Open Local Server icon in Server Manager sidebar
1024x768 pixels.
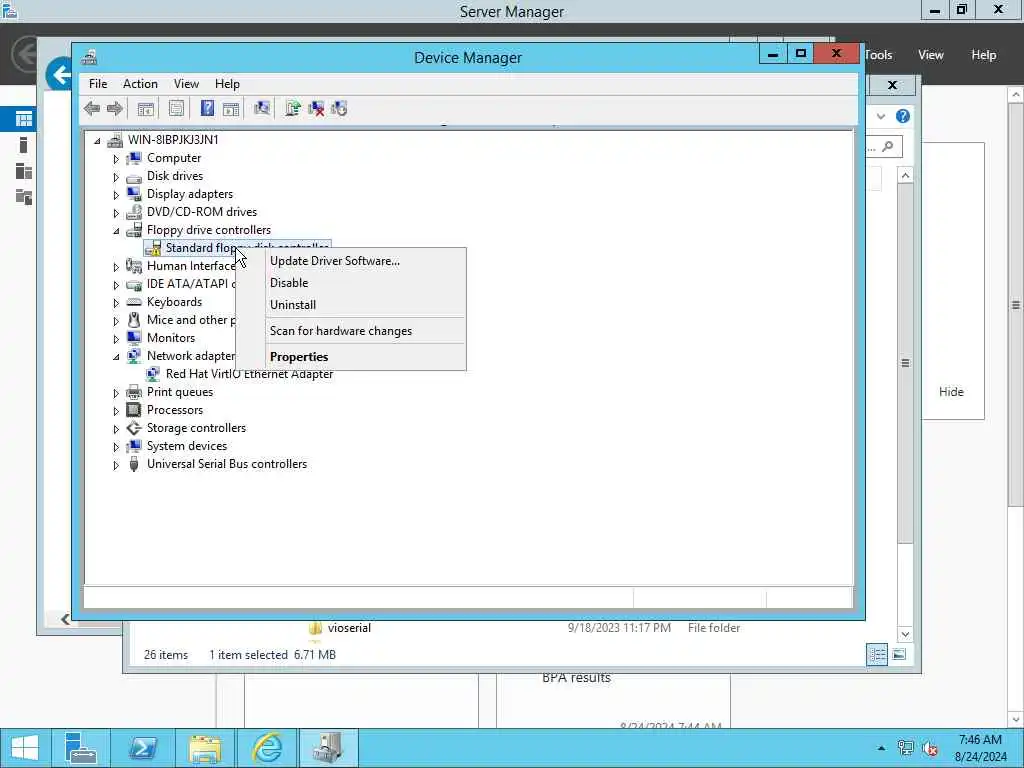(x=24, y=145)
